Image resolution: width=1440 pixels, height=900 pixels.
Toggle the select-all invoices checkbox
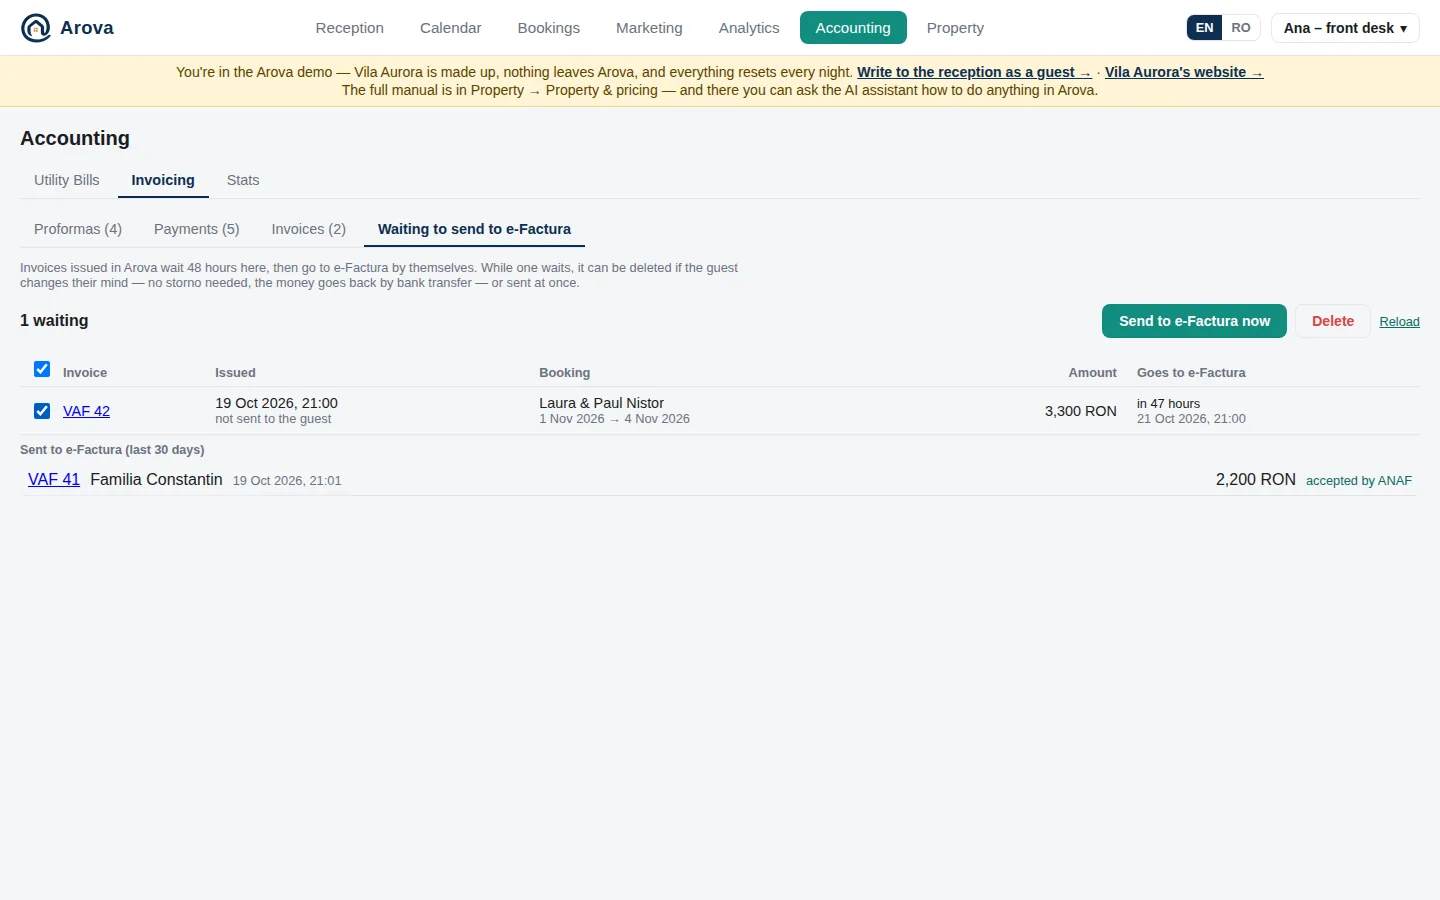tap(42, 369)
